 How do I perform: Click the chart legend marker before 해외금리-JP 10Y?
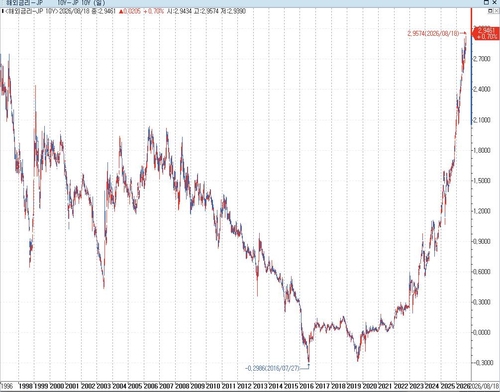pyautogui.click(x=2, y=11)
